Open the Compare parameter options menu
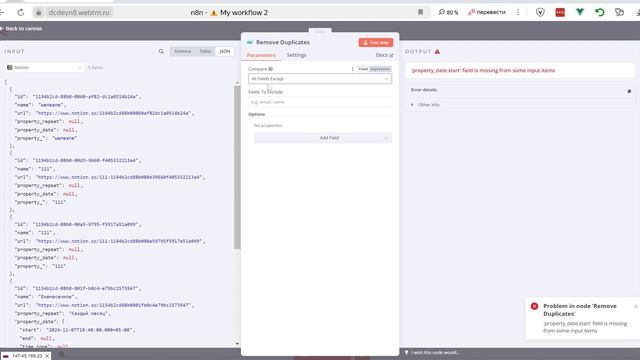 point(353,69)
